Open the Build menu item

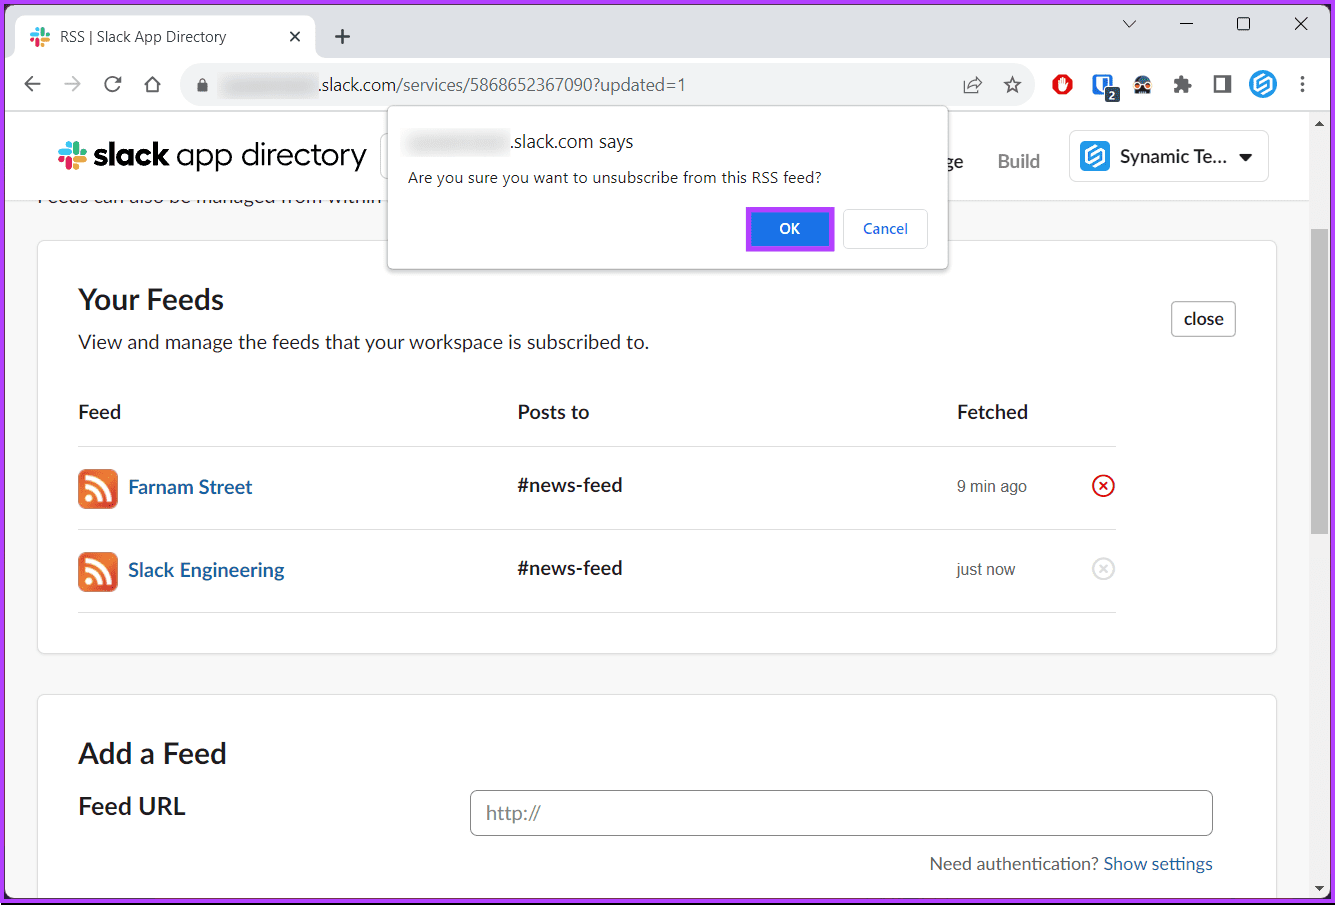tap(1018, 162)
